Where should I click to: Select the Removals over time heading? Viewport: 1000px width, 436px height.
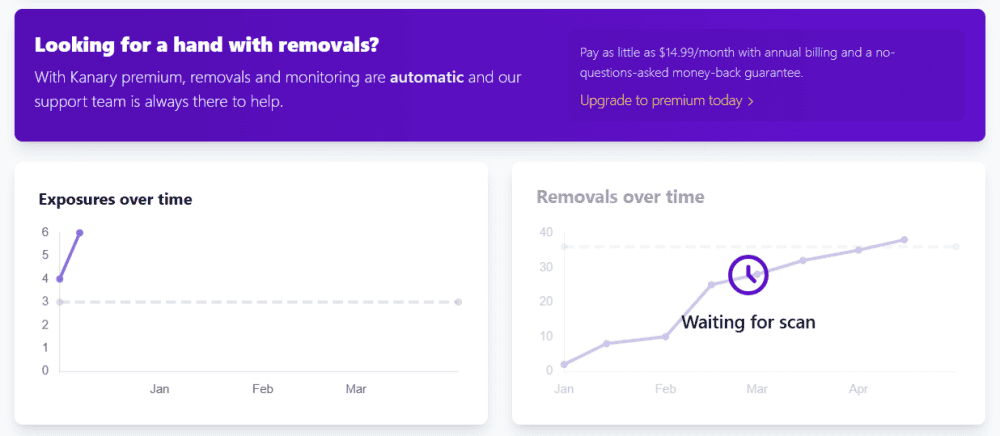pyautogui.click(x=620, y=197)
